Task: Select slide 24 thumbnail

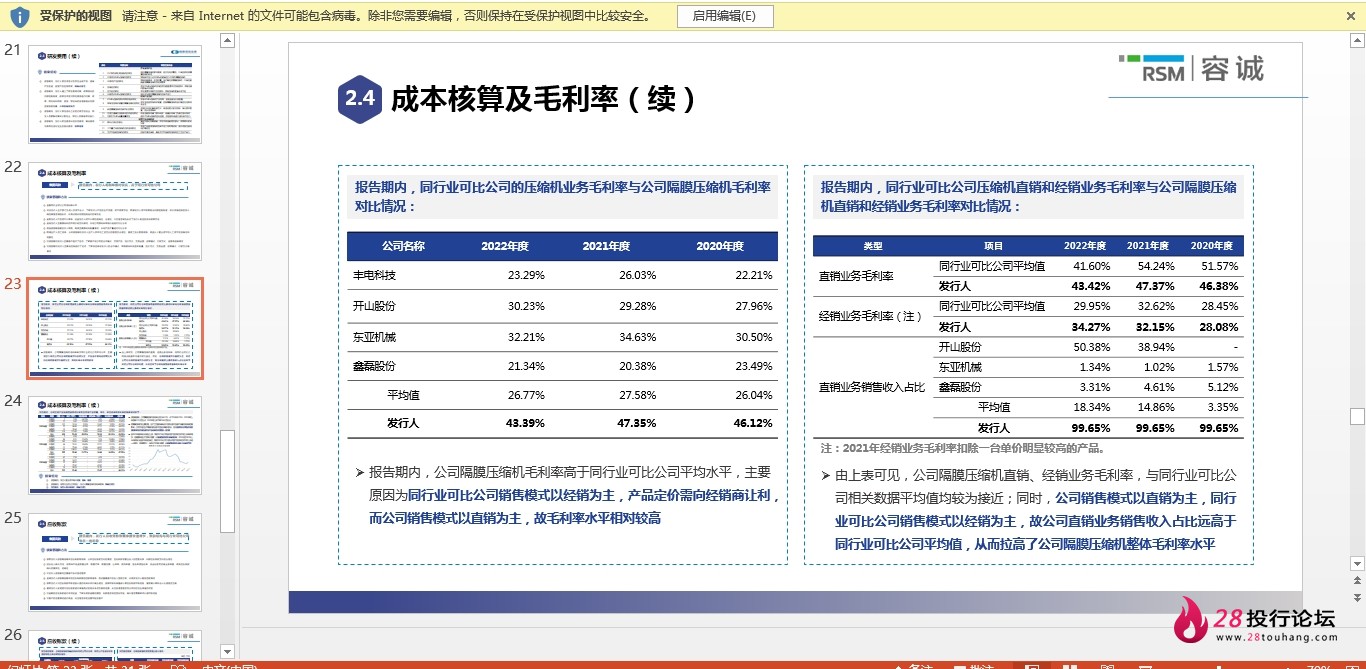Action: (x=115, y=445)
